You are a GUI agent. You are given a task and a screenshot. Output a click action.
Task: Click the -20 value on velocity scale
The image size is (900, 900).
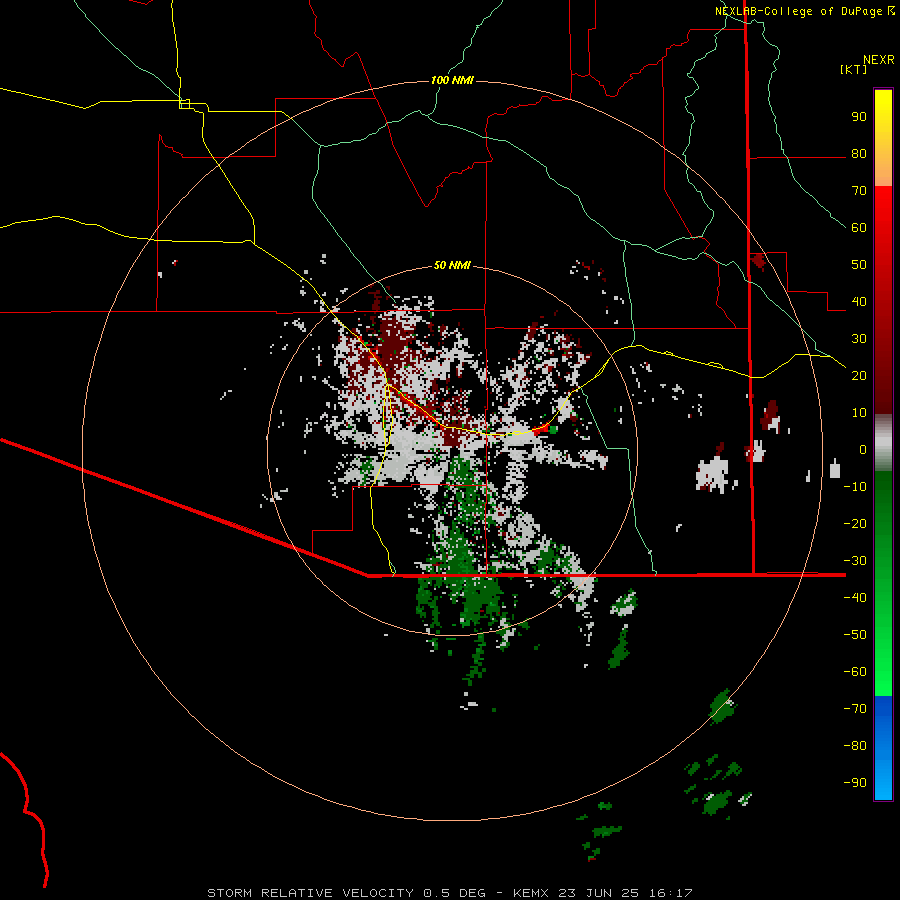click(855, 523)
